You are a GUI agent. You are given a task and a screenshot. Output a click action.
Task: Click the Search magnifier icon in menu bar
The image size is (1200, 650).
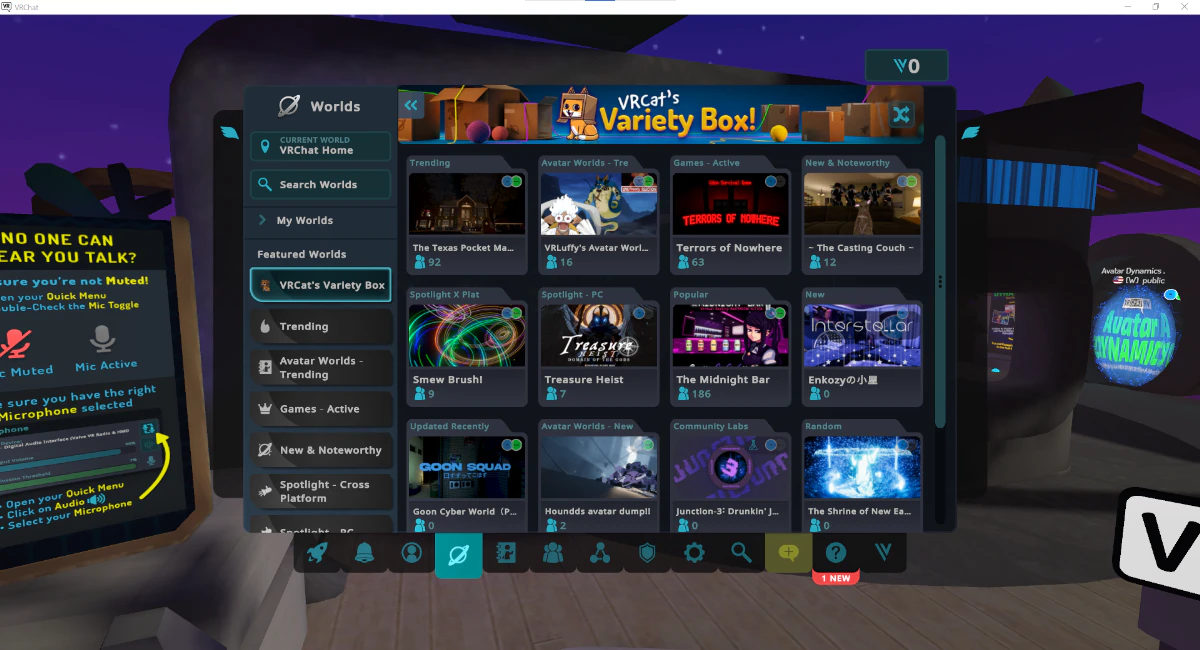pyautogui.click(x=741, y=553)
